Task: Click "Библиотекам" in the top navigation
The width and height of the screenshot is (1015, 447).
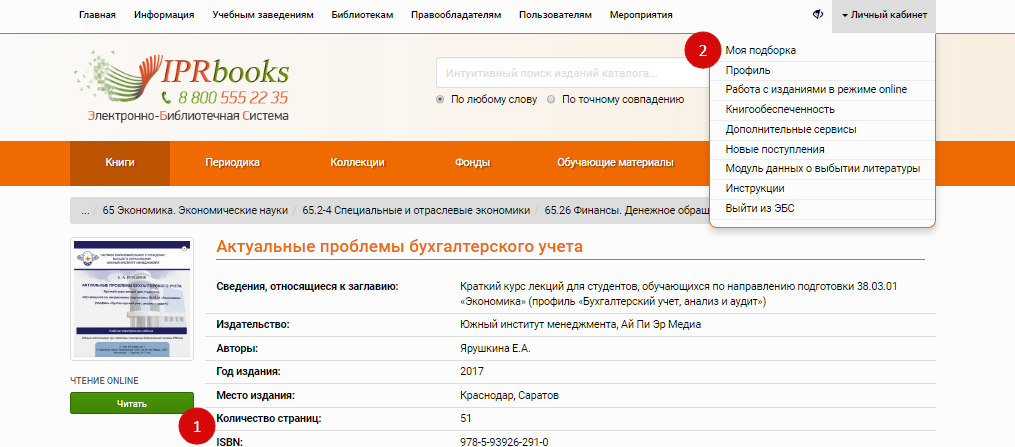Action: click(362, 16)
